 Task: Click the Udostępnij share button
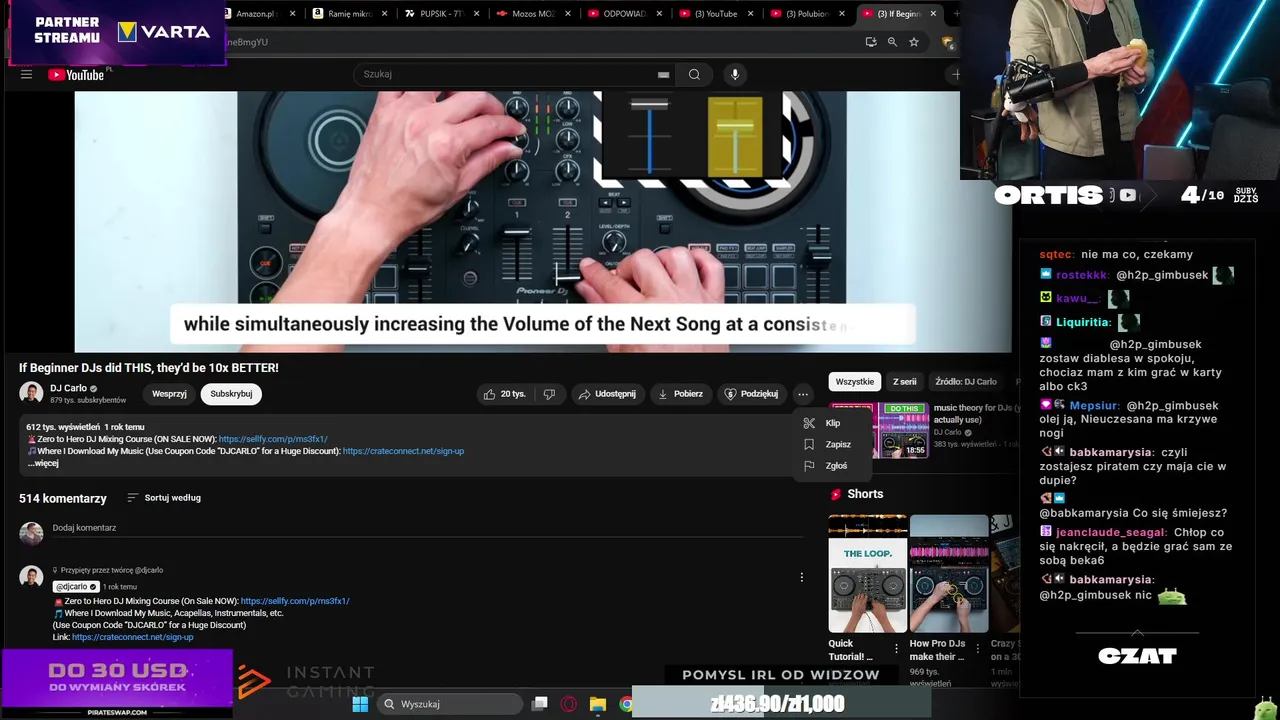tap(607, 394)
